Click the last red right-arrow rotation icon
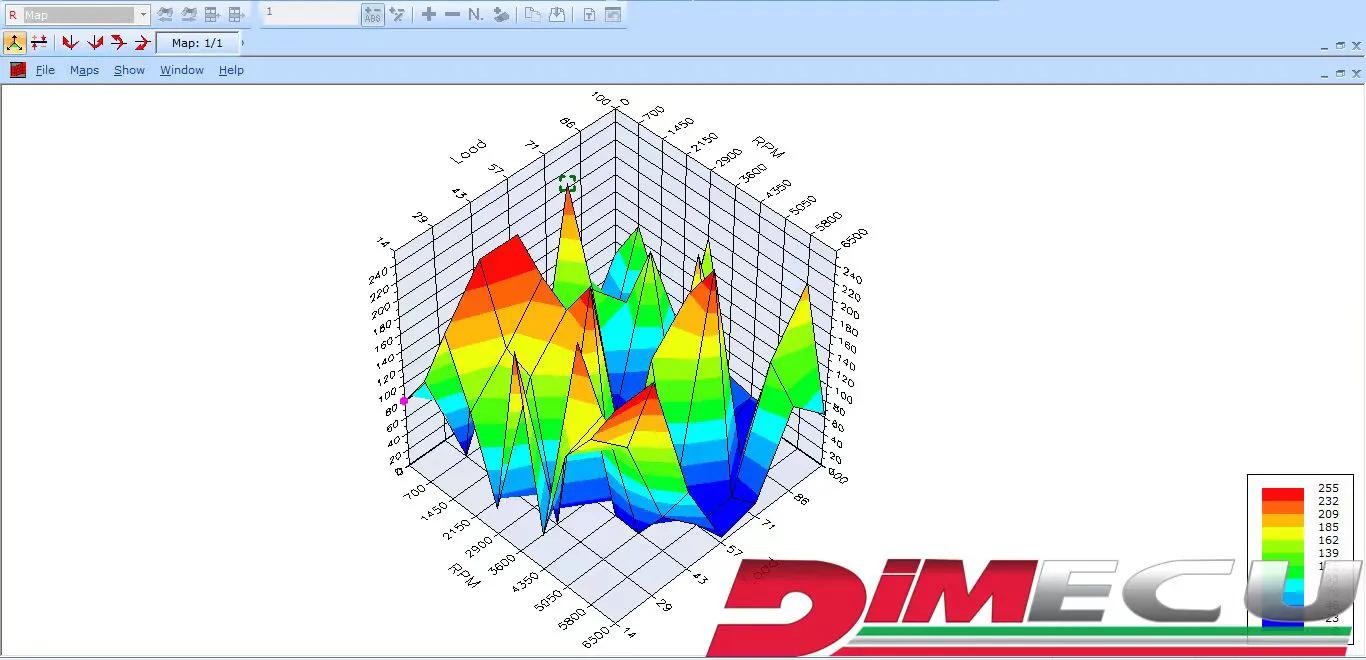 pyautogui.click(x=142, y=42)
